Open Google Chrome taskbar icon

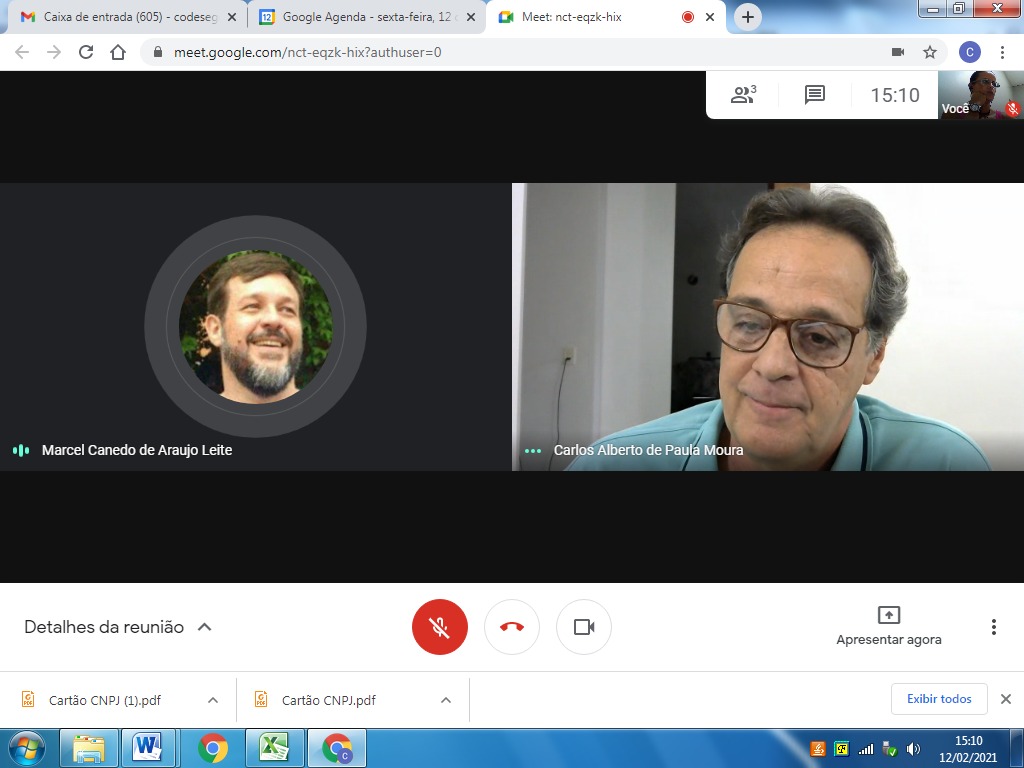[x=212, y=748]
